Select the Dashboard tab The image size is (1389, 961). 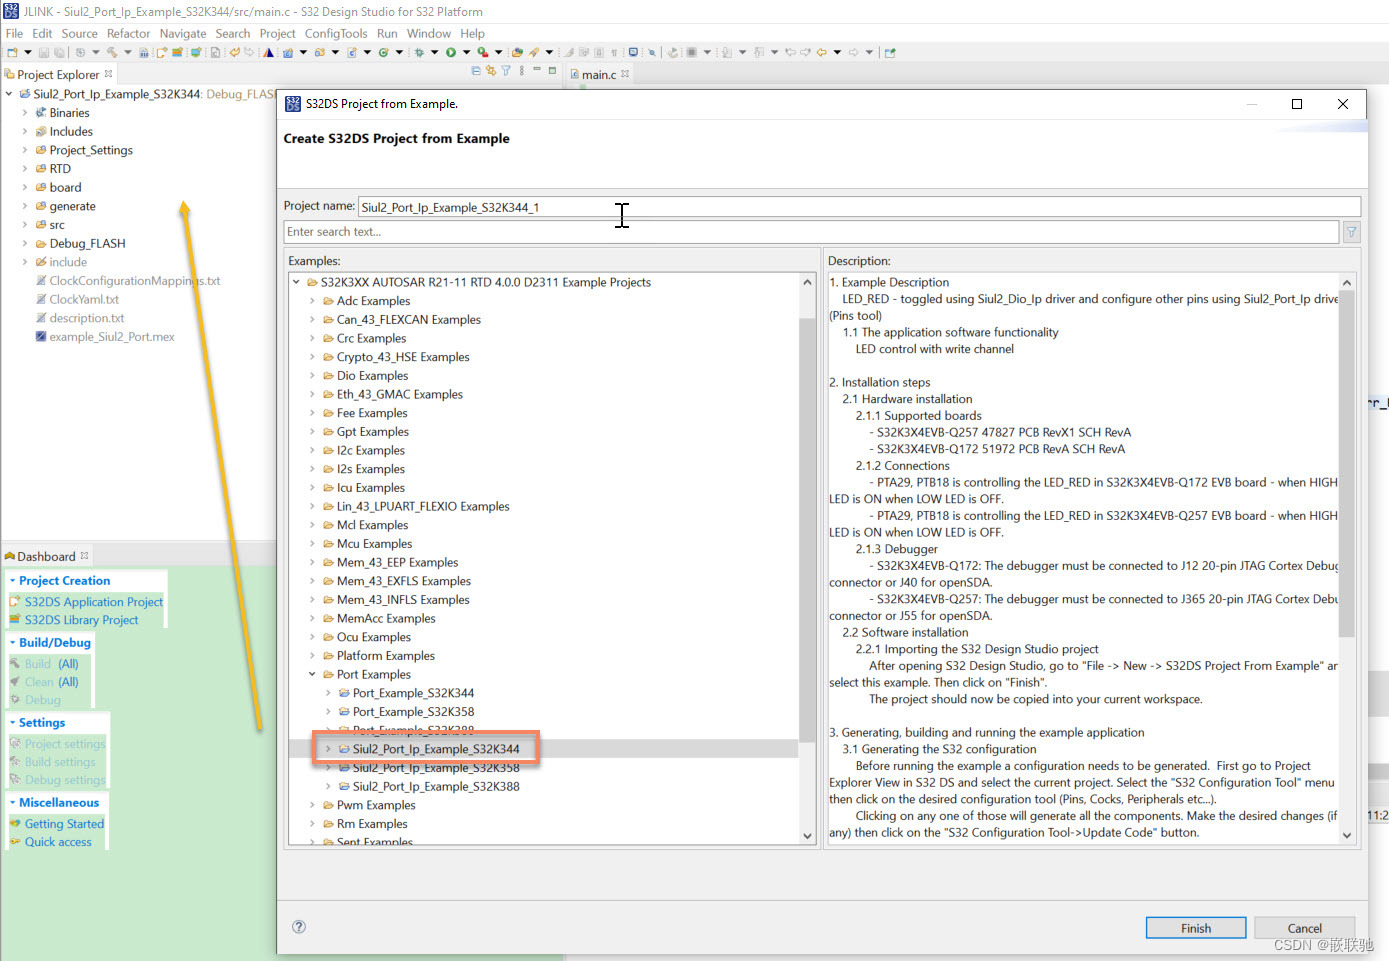point(46,557)
